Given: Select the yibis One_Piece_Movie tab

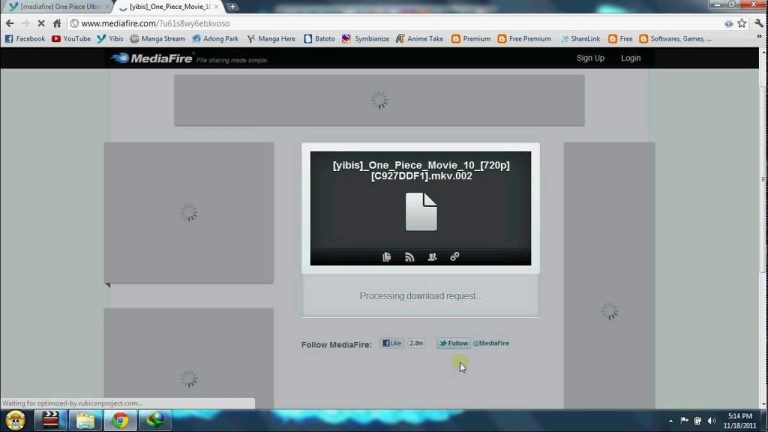Looking at the screenshot, I should click(x=169, y=7).
